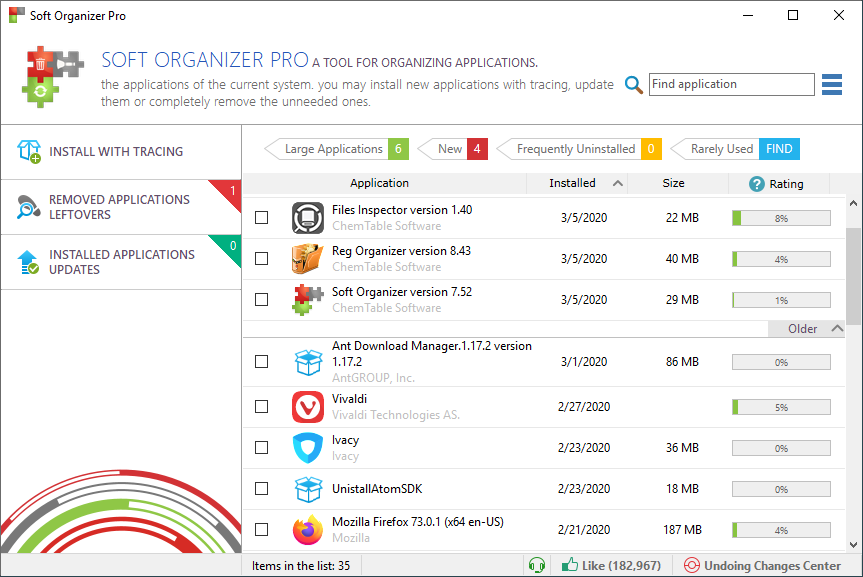Open Removed Applications Leftovers section
This screenshot has width=863, height=577.
pyautogui.click(x=121, y=207)
